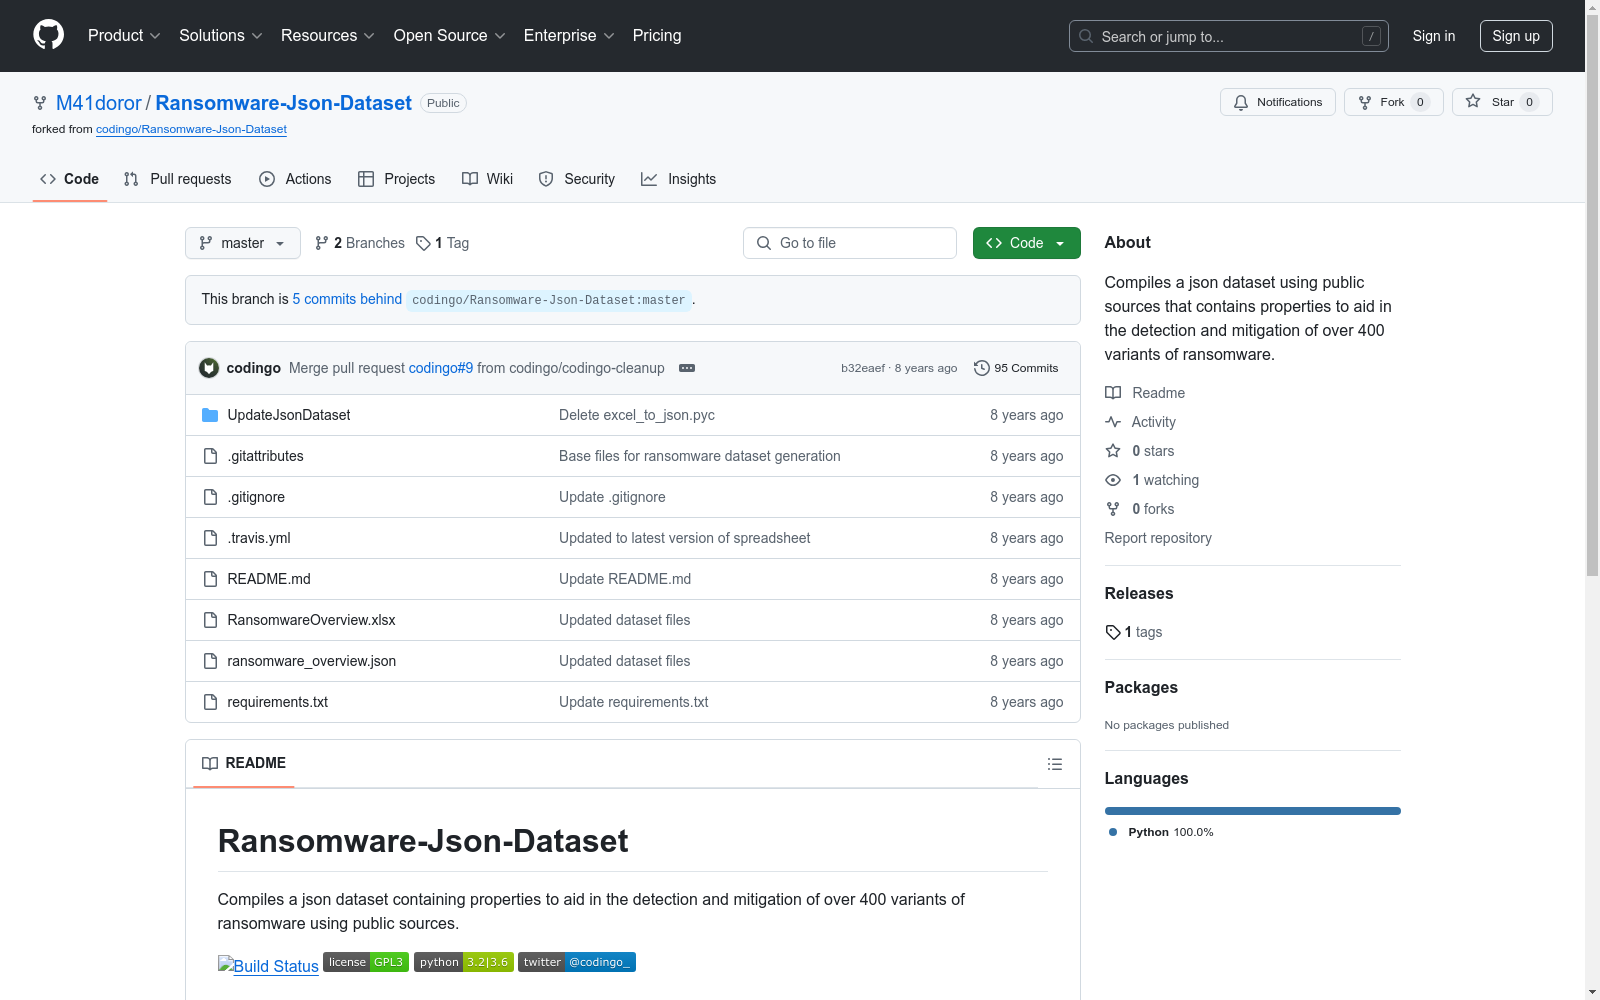Open the Security tab
Viewport: 1600px width, 1000px height.
pos(577,179)
